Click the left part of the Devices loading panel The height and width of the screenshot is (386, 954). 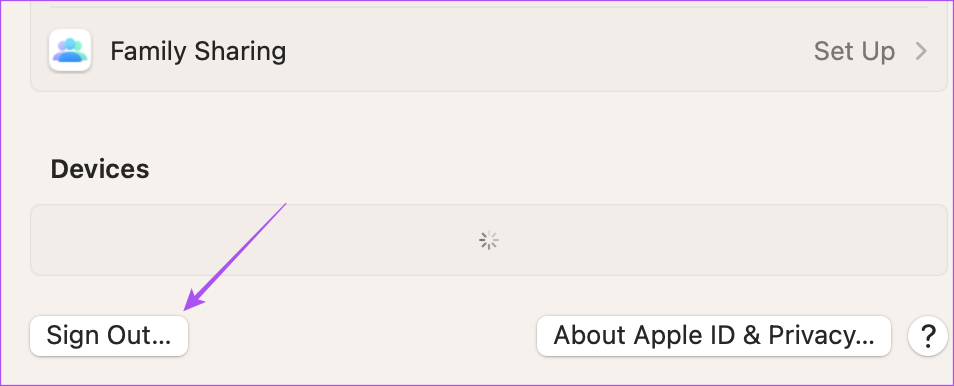[183, 240]
